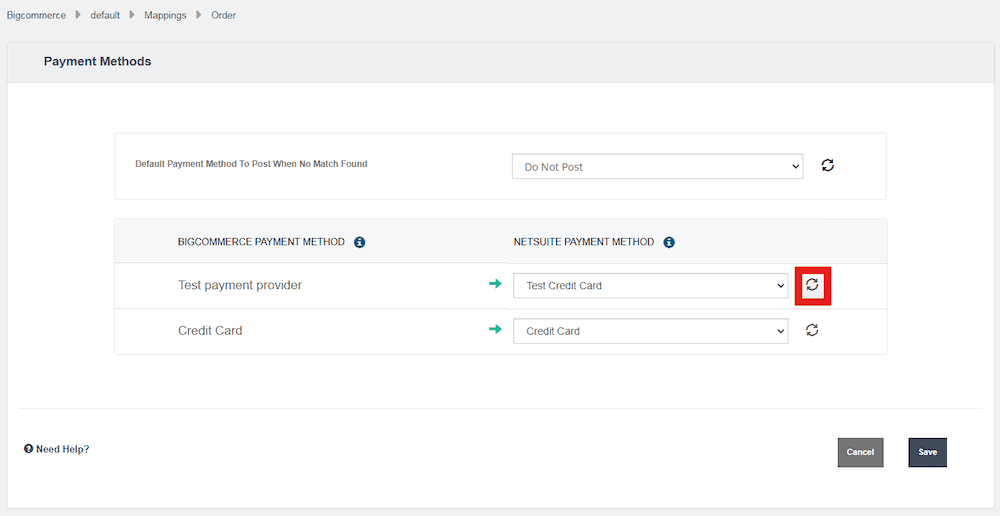Viewport: 1000px width, 516px height.
Task: Save the payment method mappings
Action: pos(928,452)
